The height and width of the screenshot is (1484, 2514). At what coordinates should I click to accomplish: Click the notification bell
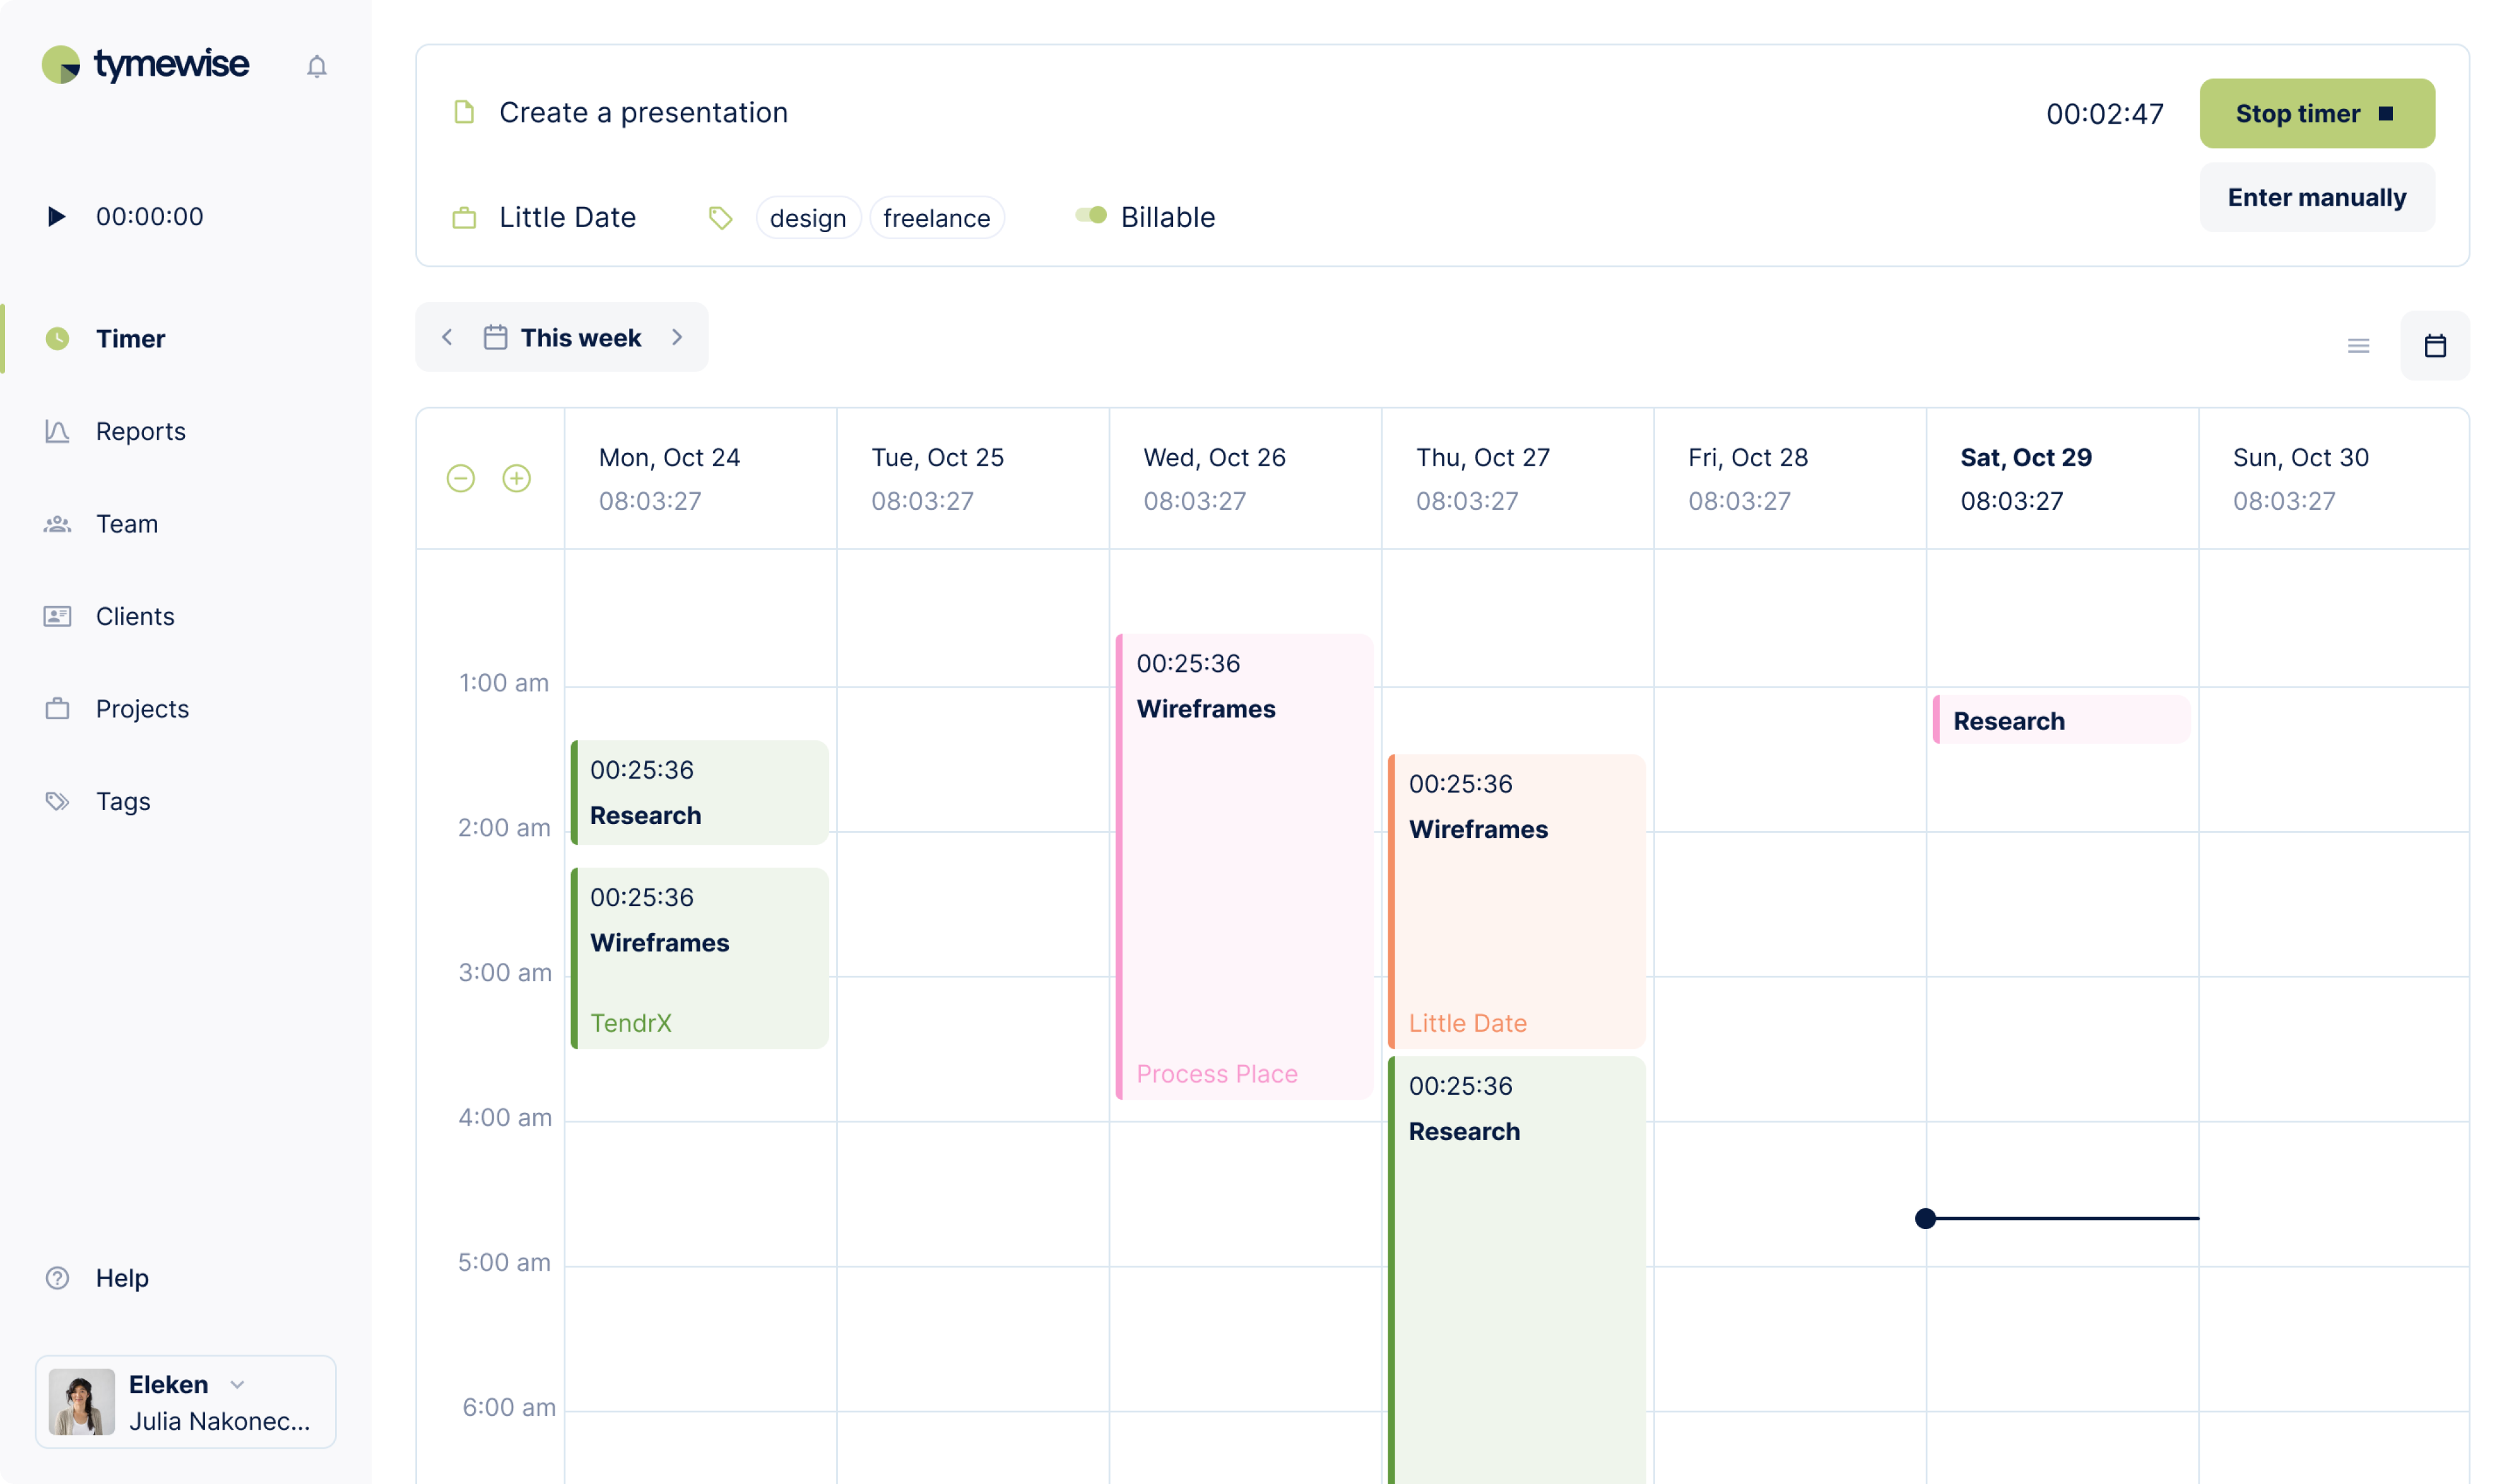[317, 66]
